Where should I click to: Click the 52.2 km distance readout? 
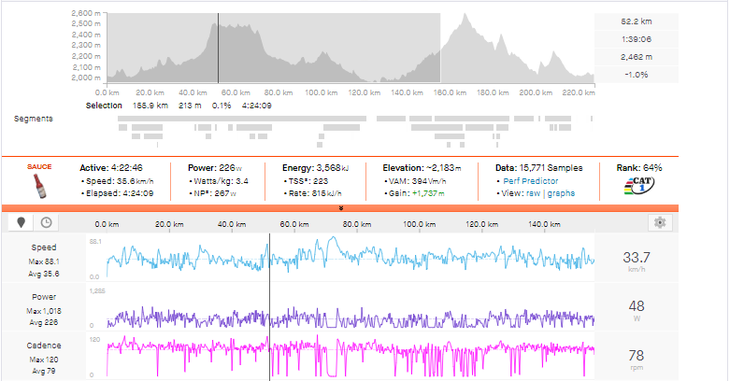coord(636,21)
